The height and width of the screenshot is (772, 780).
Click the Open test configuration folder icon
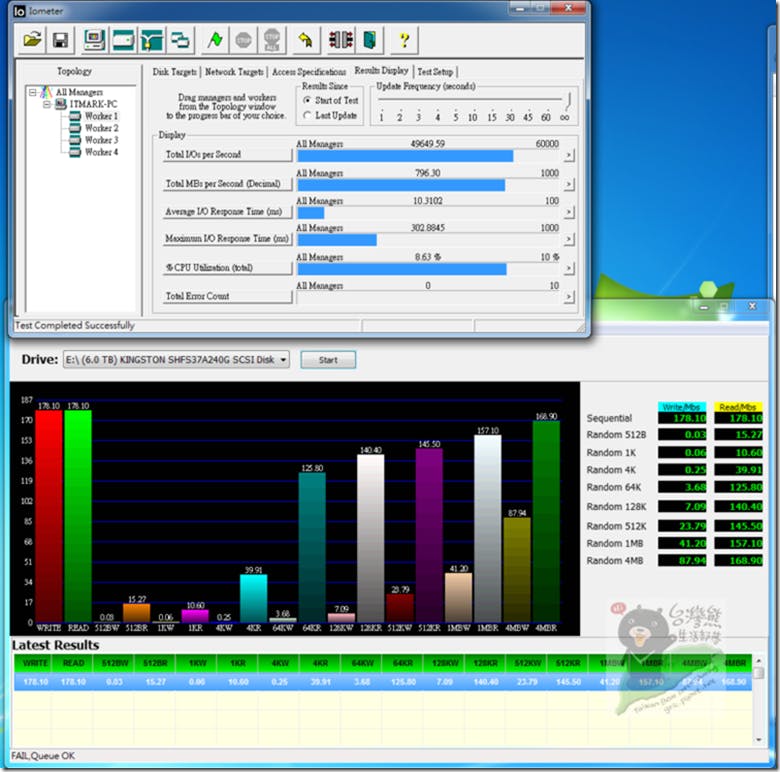33,40
